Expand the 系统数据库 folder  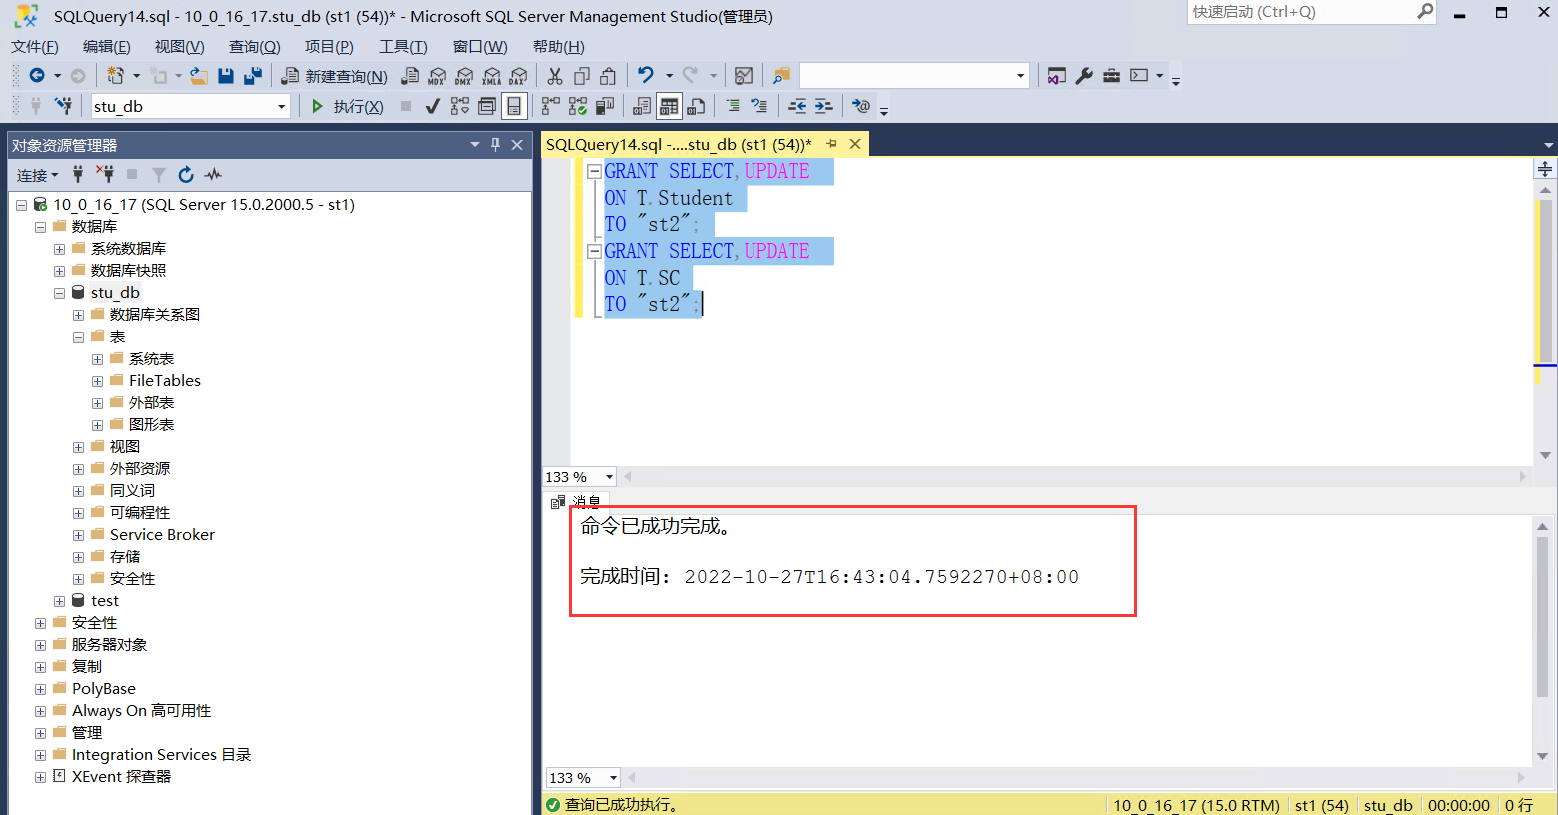(59, 249)
